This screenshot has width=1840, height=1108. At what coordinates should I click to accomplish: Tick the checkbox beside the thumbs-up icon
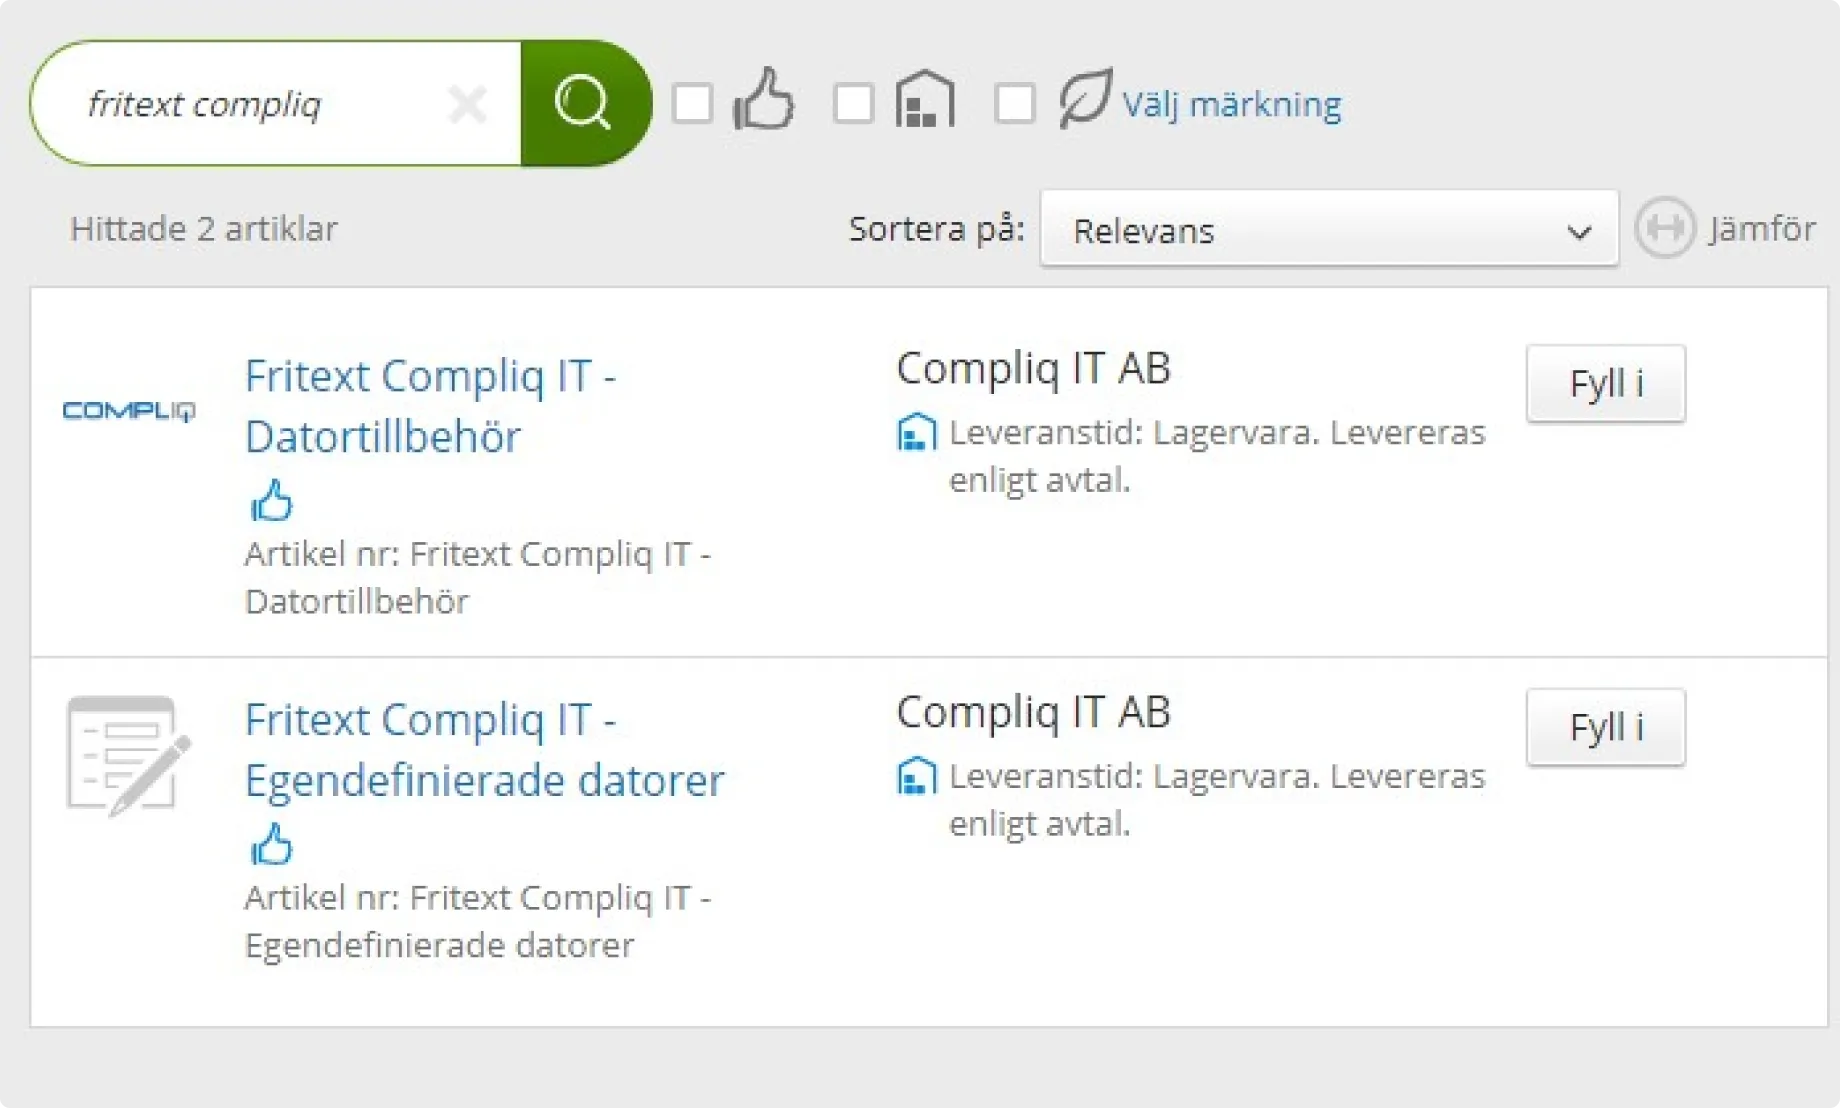(692, 103)
